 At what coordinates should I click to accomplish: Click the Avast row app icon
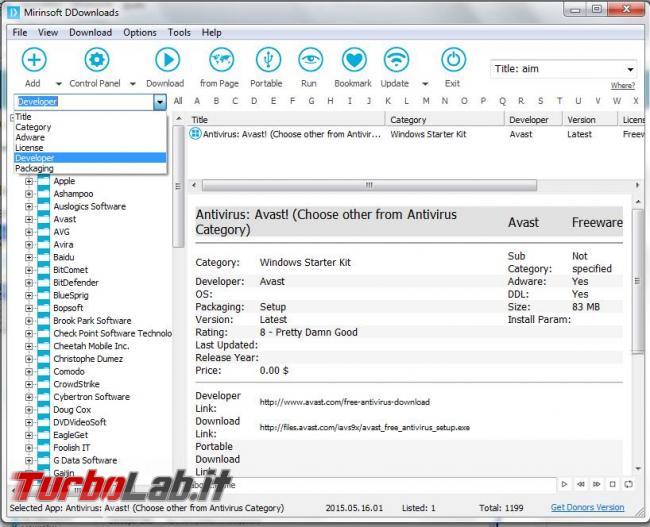(195, 134)
